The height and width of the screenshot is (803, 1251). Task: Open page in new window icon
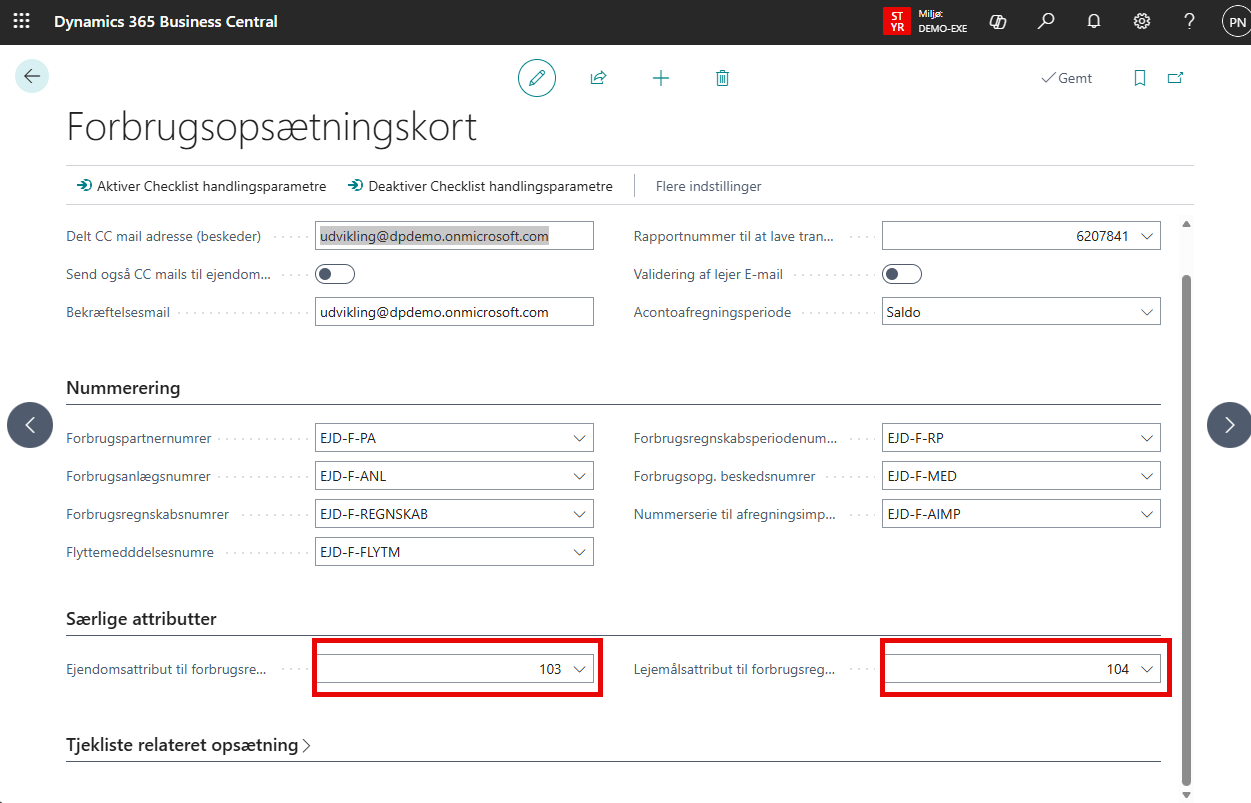pos(1175,78)
